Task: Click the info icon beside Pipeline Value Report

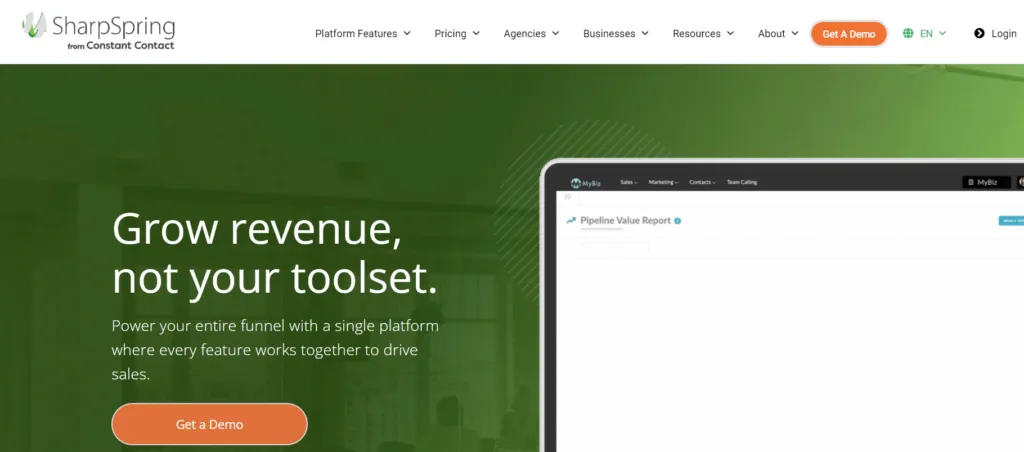Action: click(x=678, y=221)
